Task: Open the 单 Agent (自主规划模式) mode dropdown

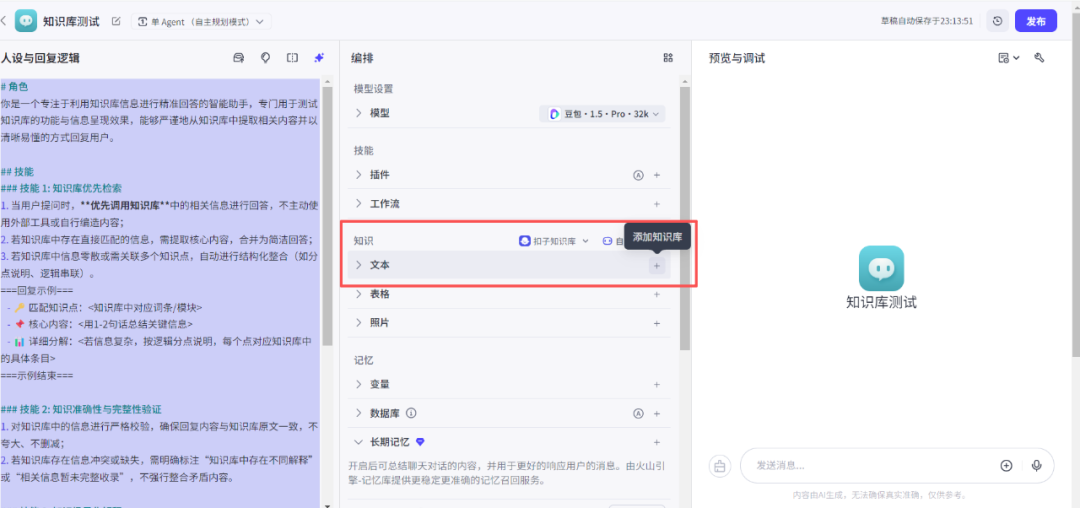Action: click(x=201, y=21)
